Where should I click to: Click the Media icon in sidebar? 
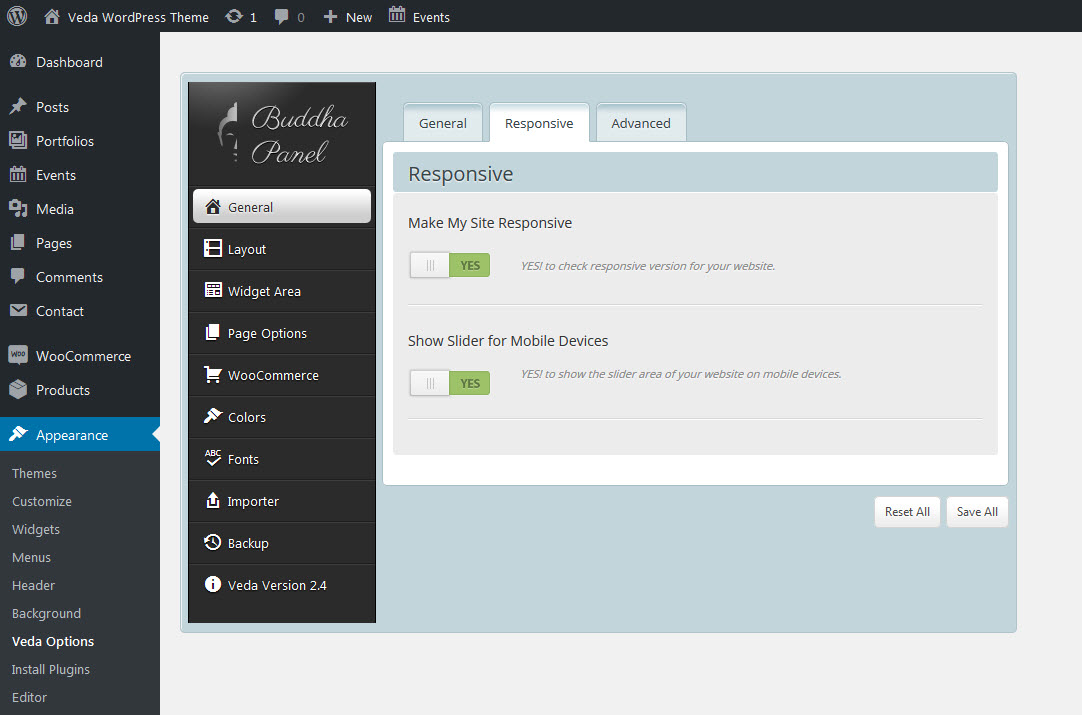(x=18, y=208)
